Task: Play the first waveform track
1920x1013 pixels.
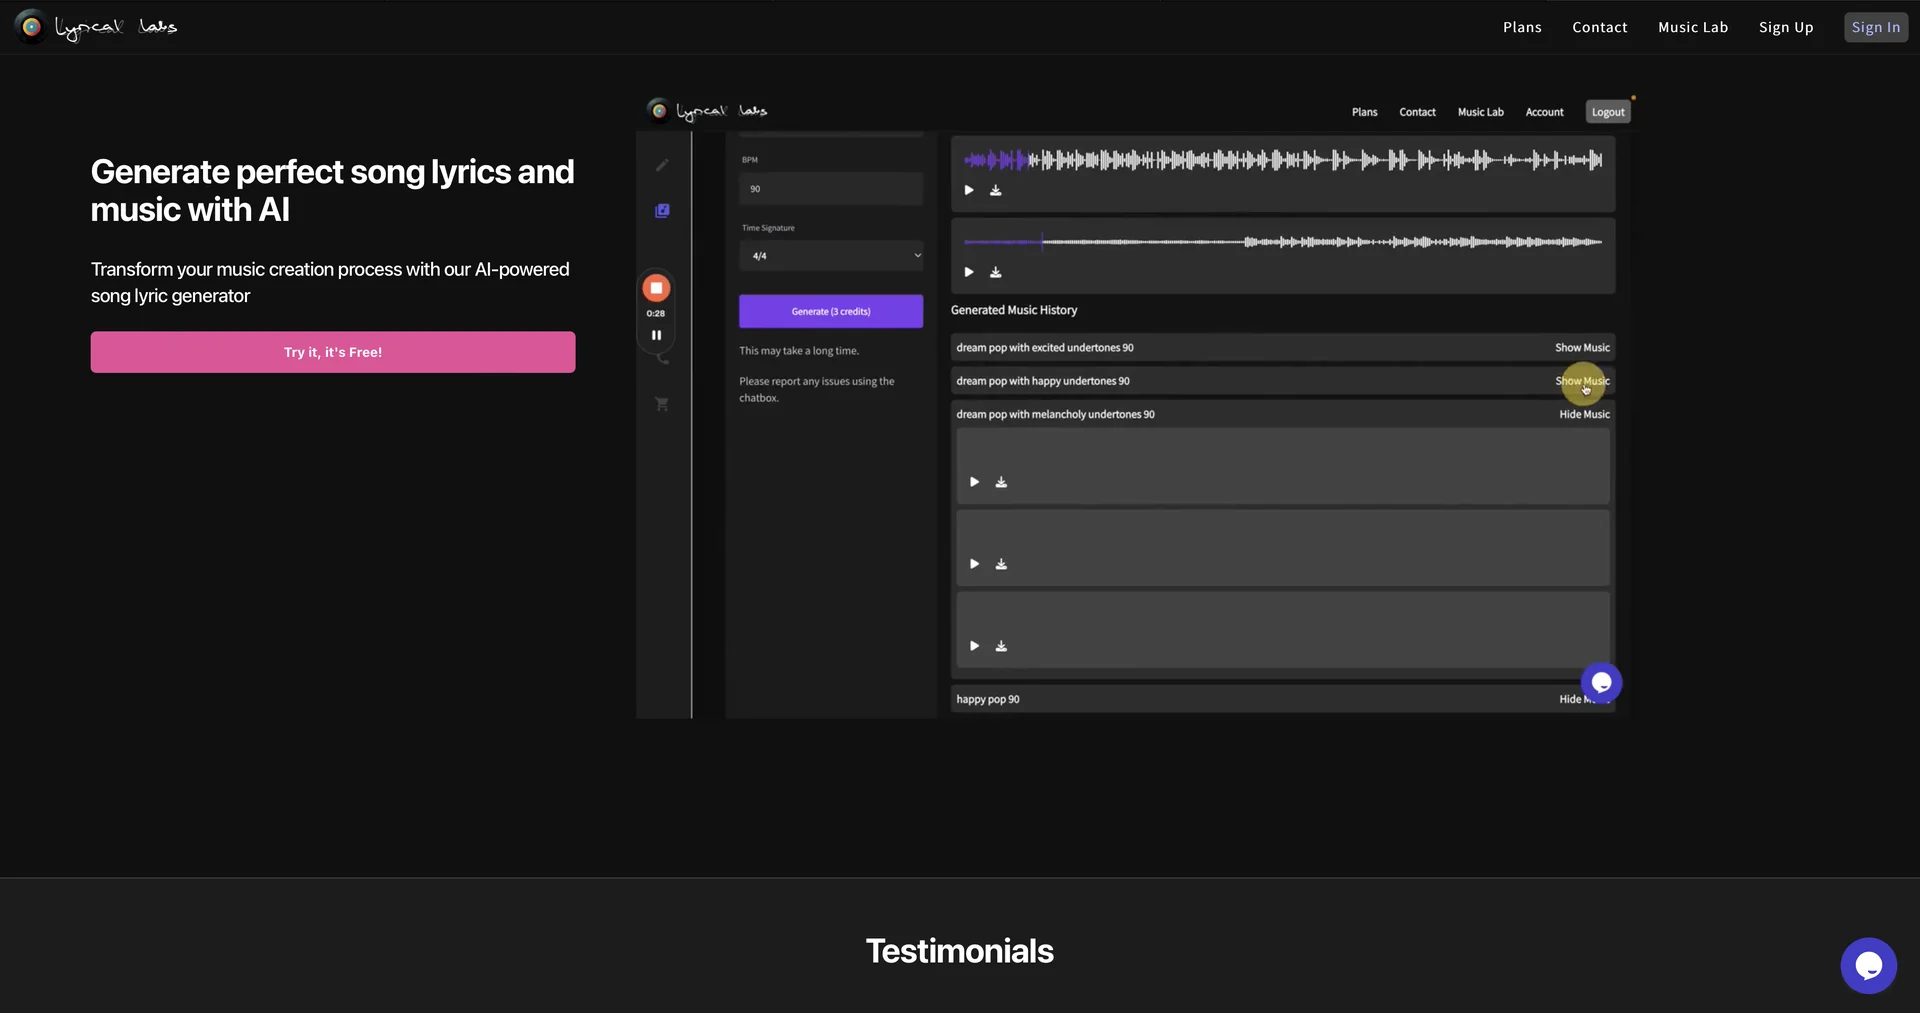Action: click(x=968, y=190)
